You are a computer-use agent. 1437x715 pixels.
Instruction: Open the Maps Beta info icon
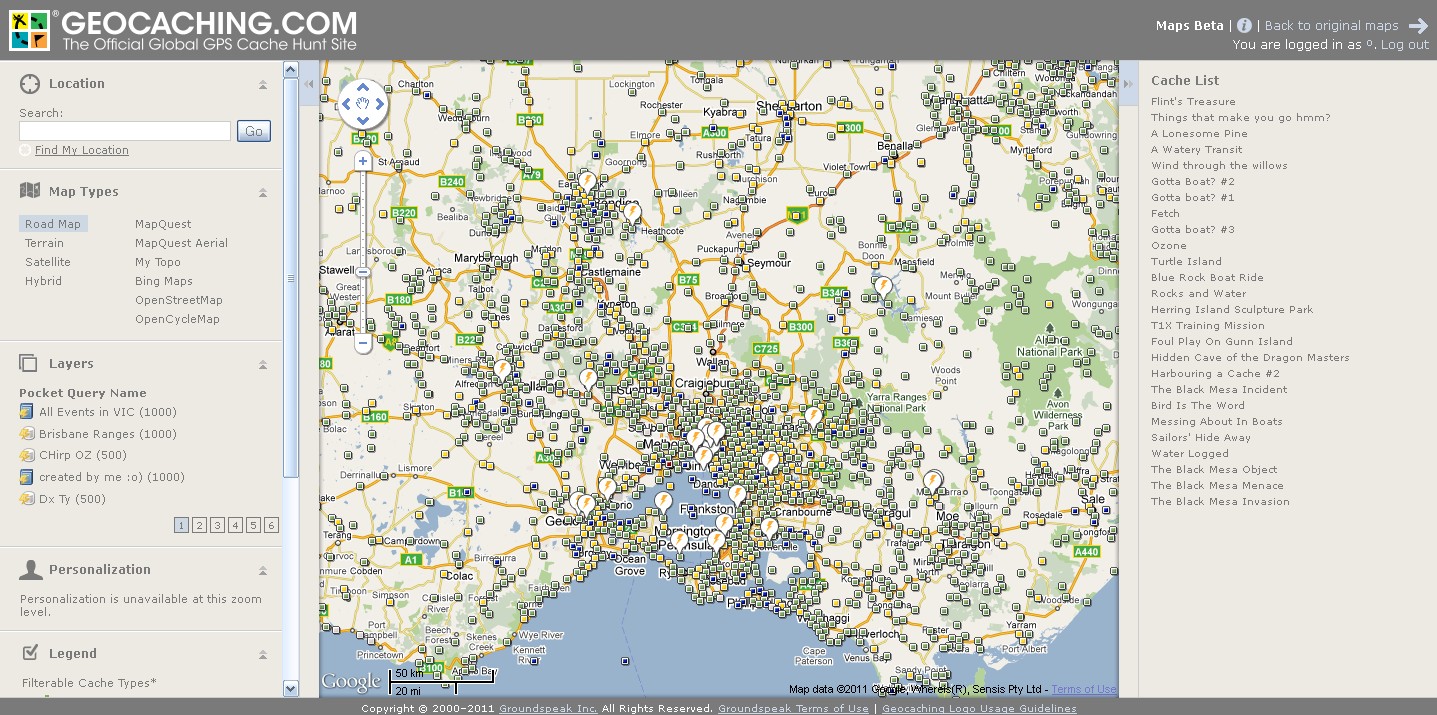(1244, 26)
